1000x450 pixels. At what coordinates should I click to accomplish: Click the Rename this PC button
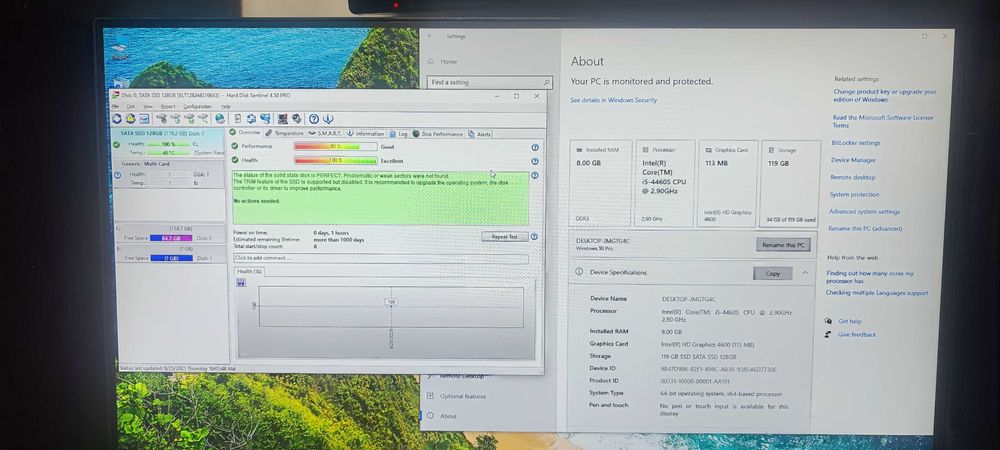[x=783, y=245]
